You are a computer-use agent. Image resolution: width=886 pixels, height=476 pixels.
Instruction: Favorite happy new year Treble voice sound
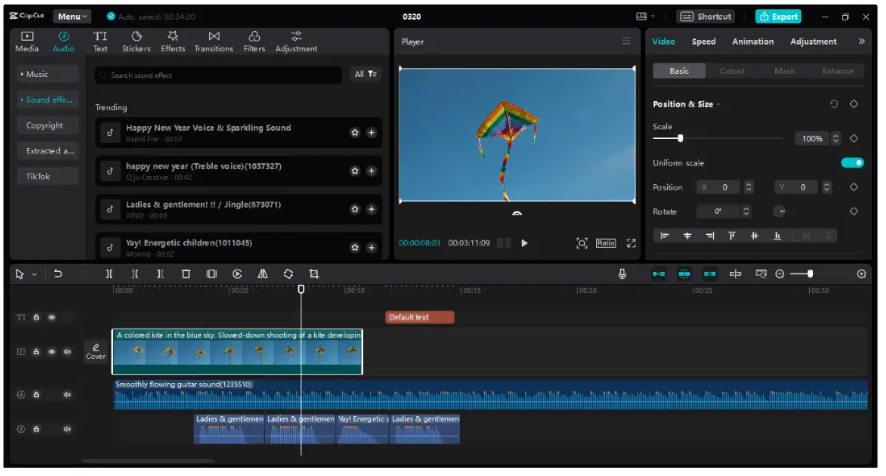pyautogui.click(x=355, y=171)
